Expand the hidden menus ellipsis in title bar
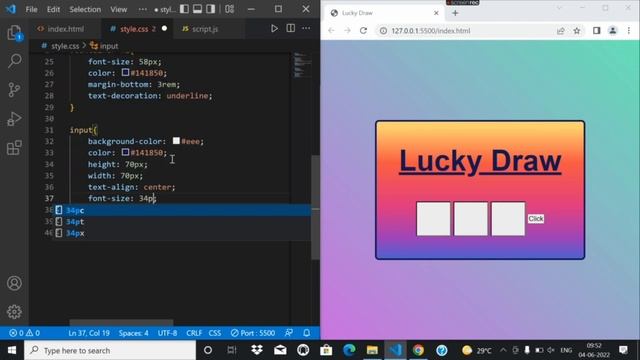This screenshot has width=640, height=360. 142,9
